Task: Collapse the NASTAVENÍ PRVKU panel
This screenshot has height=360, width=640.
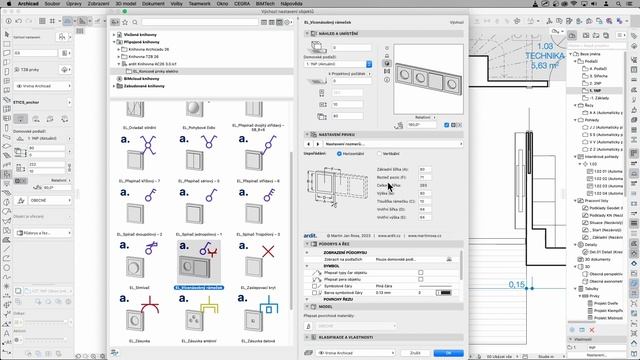Action: tap(307, 134)
